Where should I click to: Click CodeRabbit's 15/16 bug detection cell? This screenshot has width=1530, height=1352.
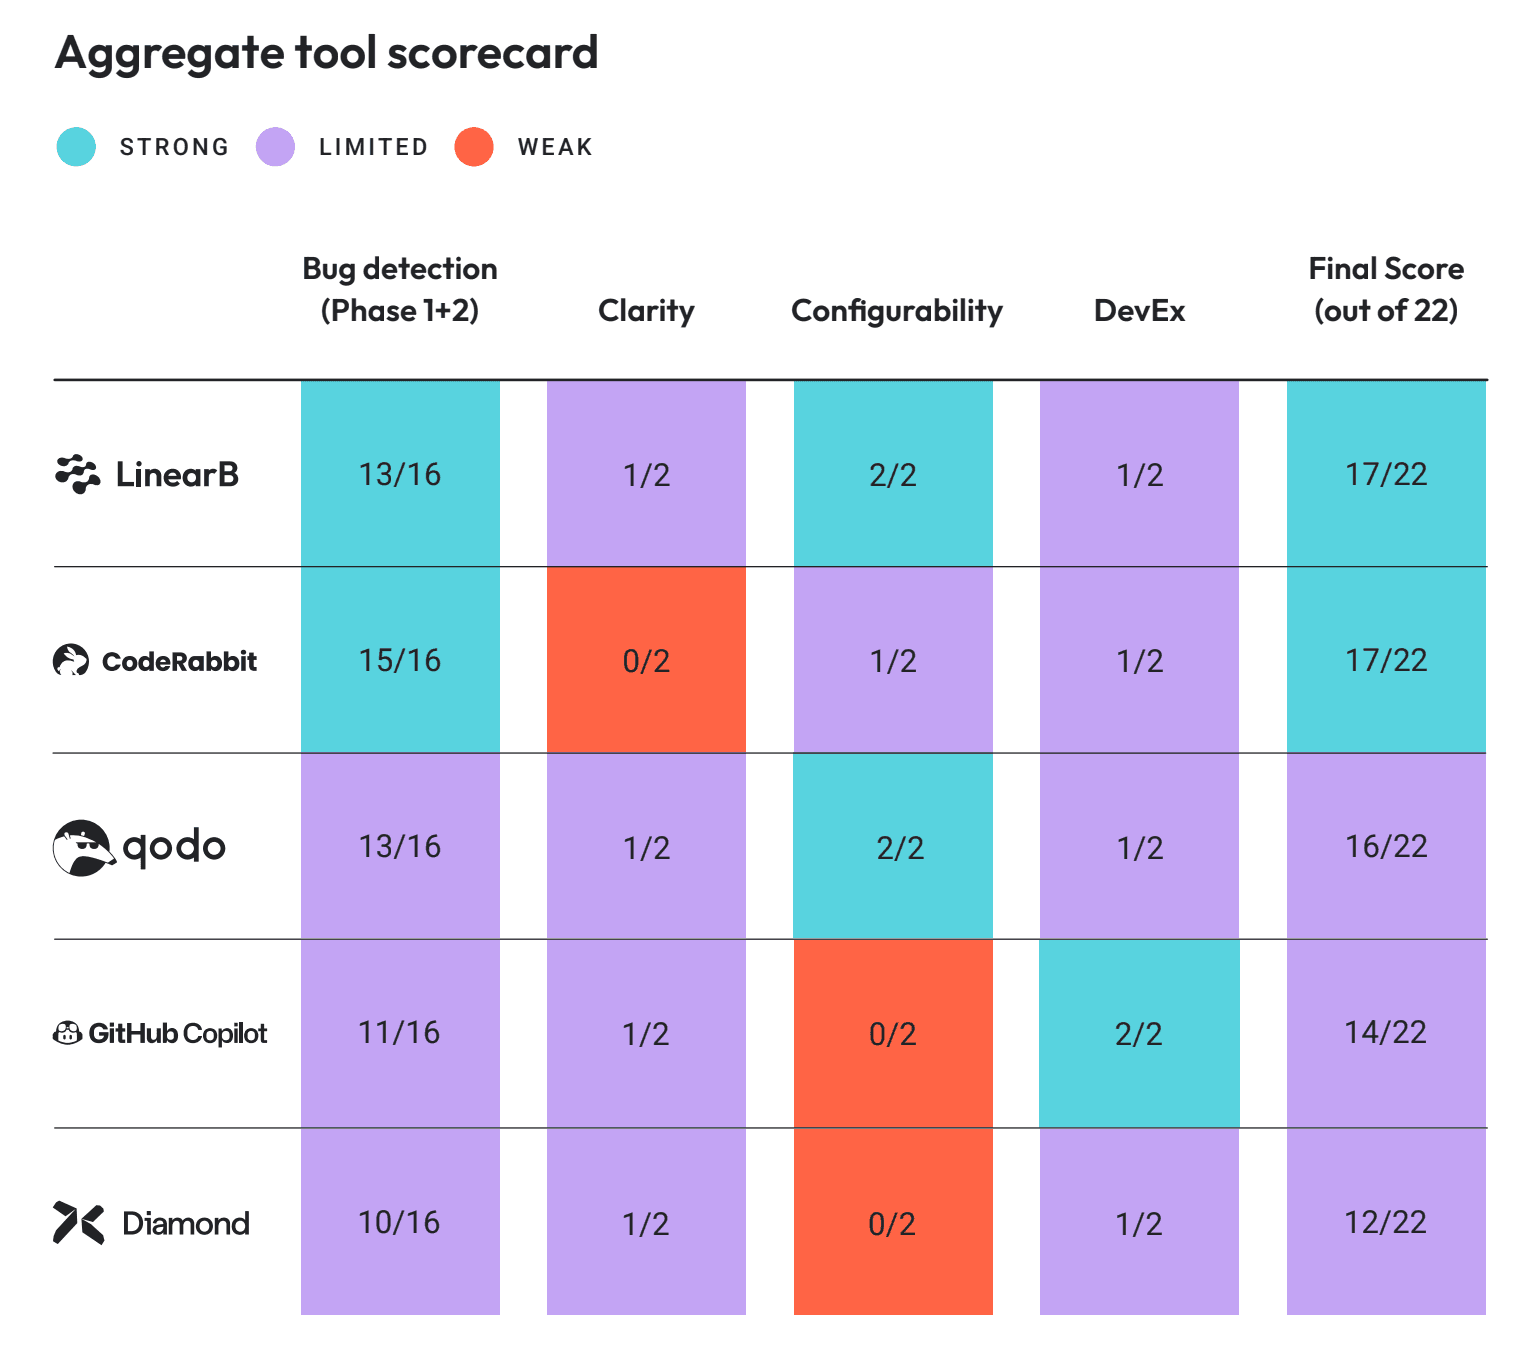coord(400,660)
